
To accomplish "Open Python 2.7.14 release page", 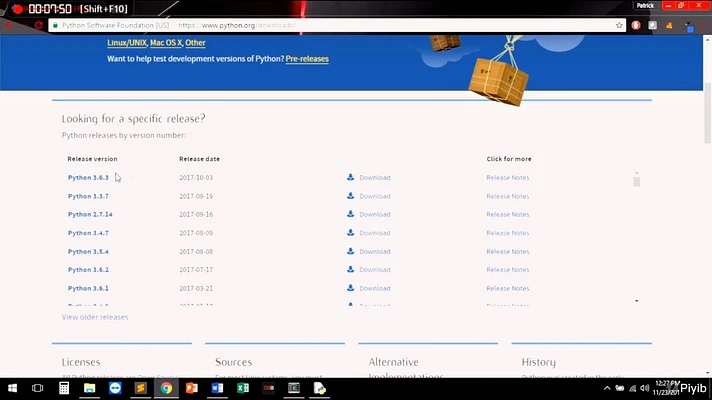I will coord(90,214).
